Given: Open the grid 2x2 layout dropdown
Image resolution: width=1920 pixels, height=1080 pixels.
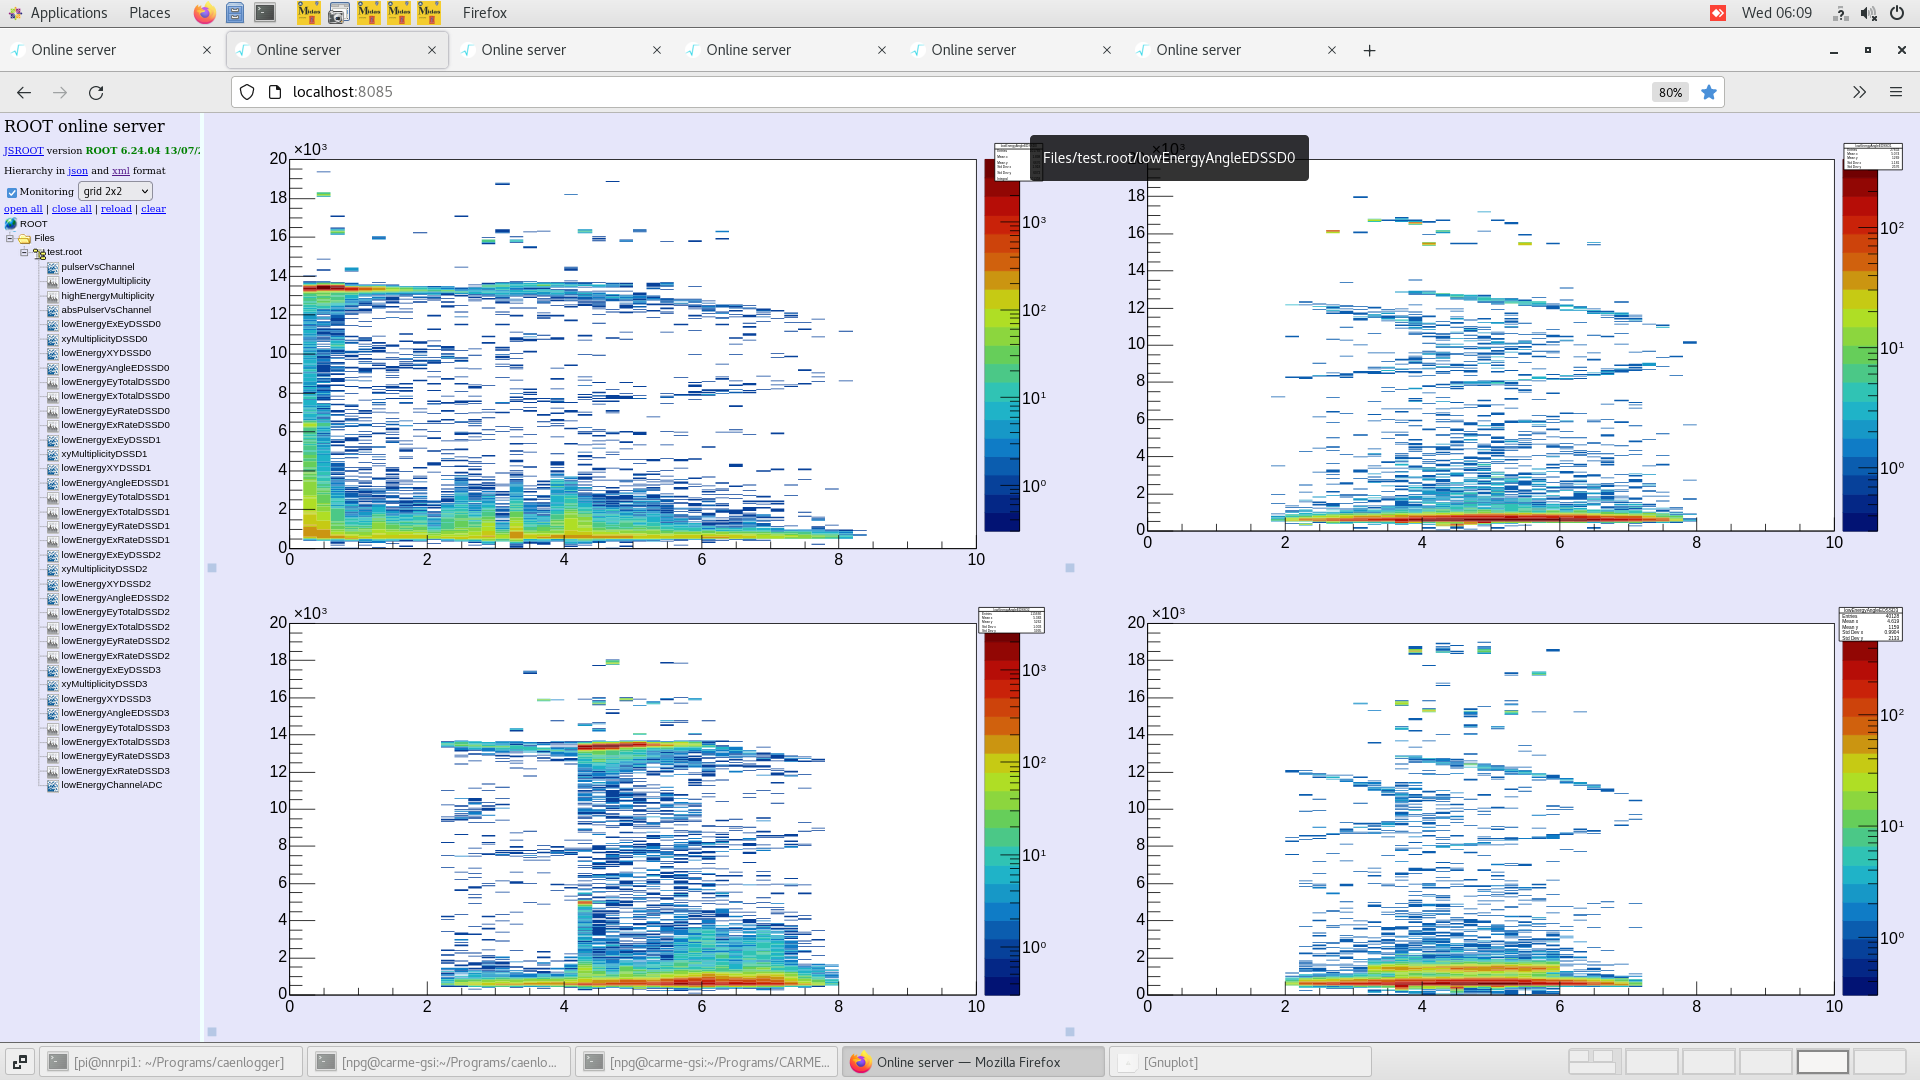Looking at the screenshot, I should 115,191.
